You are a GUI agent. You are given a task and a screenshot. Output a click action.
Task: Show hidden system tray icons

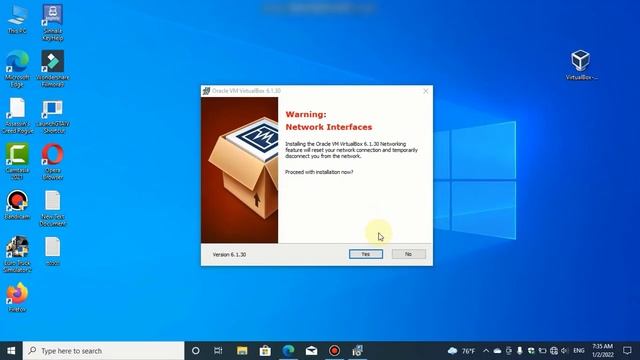(486, 351)
